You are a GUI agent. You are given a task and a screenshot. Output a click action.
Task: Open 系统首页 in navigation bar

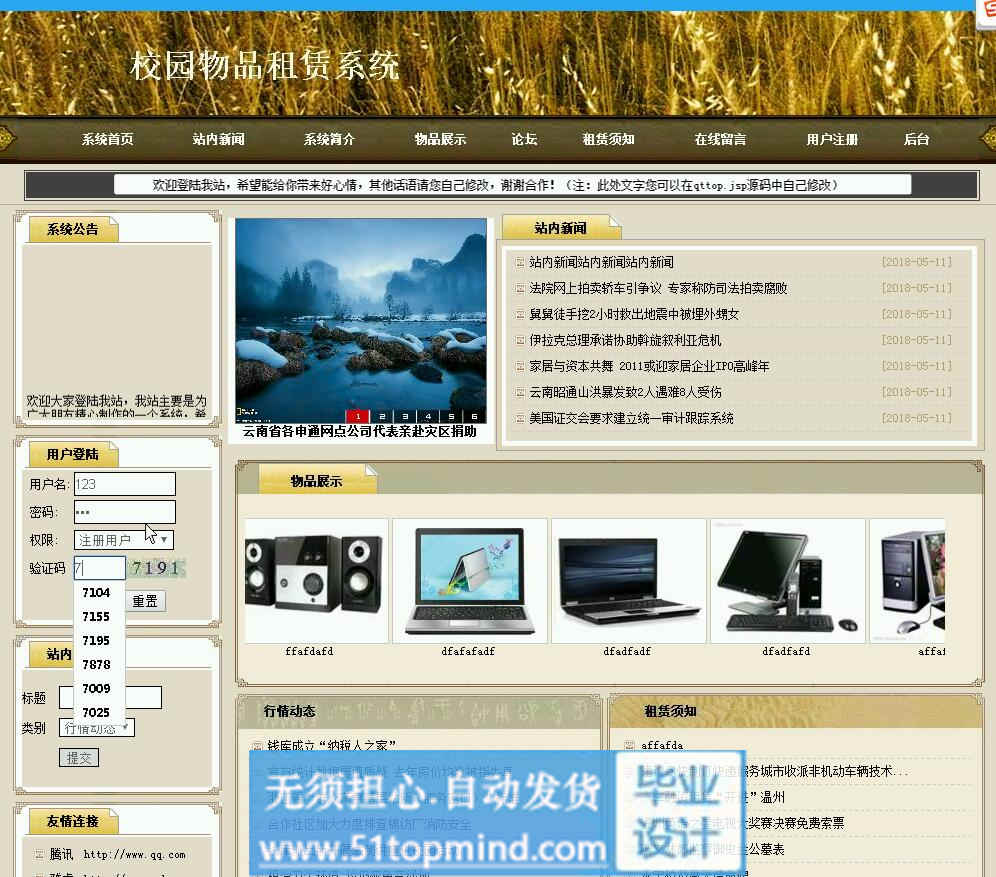107,139
